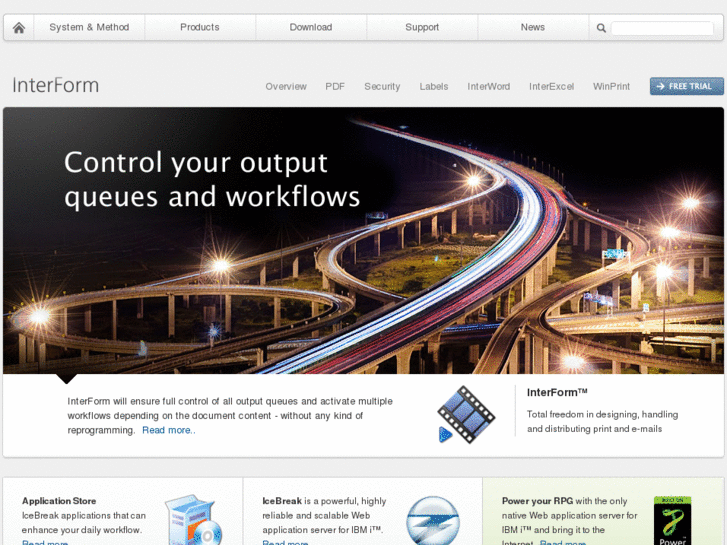Open the News menu

(x=533, y=27)
